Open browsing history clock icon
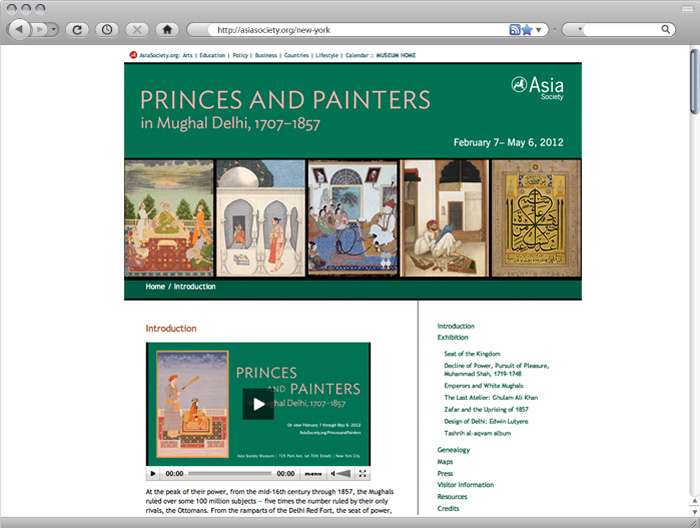Screen dimensions: 700x528 coord(107,30)
